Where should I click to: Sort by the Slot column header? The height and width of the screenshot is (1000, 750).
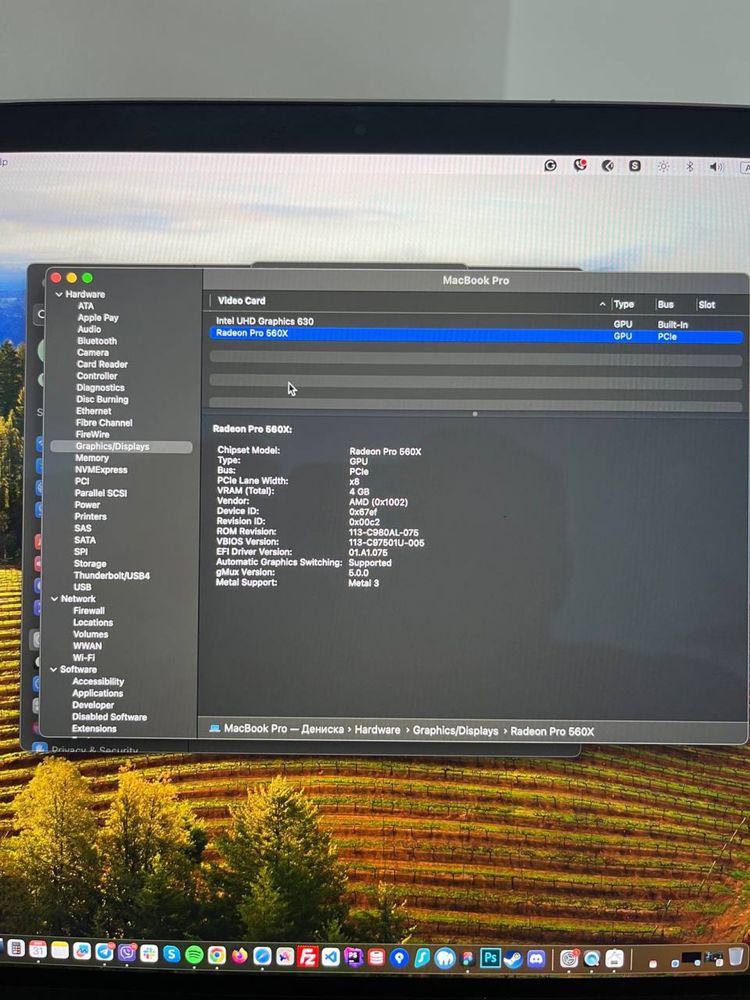707,305
